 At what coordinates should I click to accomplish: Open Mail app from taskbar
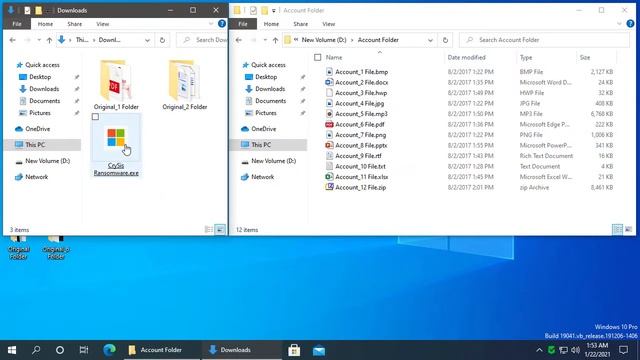pyautogui.click(x=319, y=350)
